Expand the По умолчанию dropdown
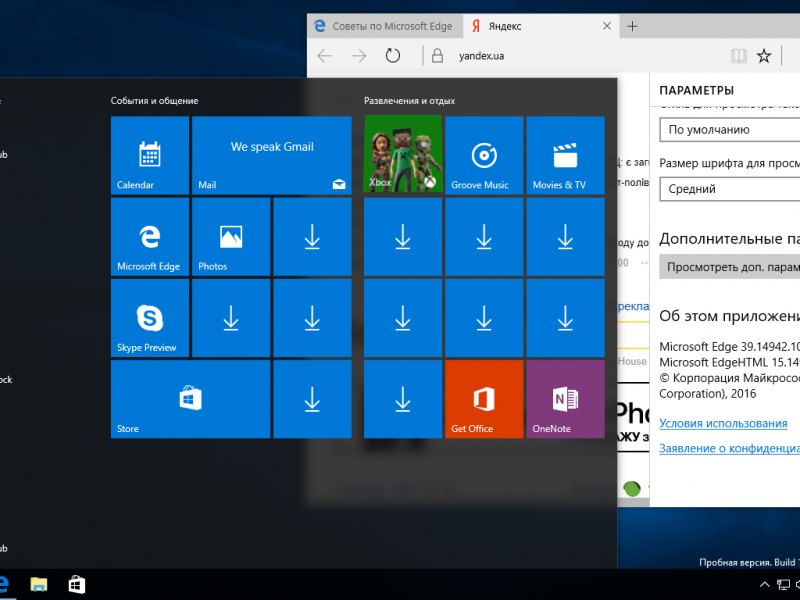This screenshot has width=800, height=600. 730,130
